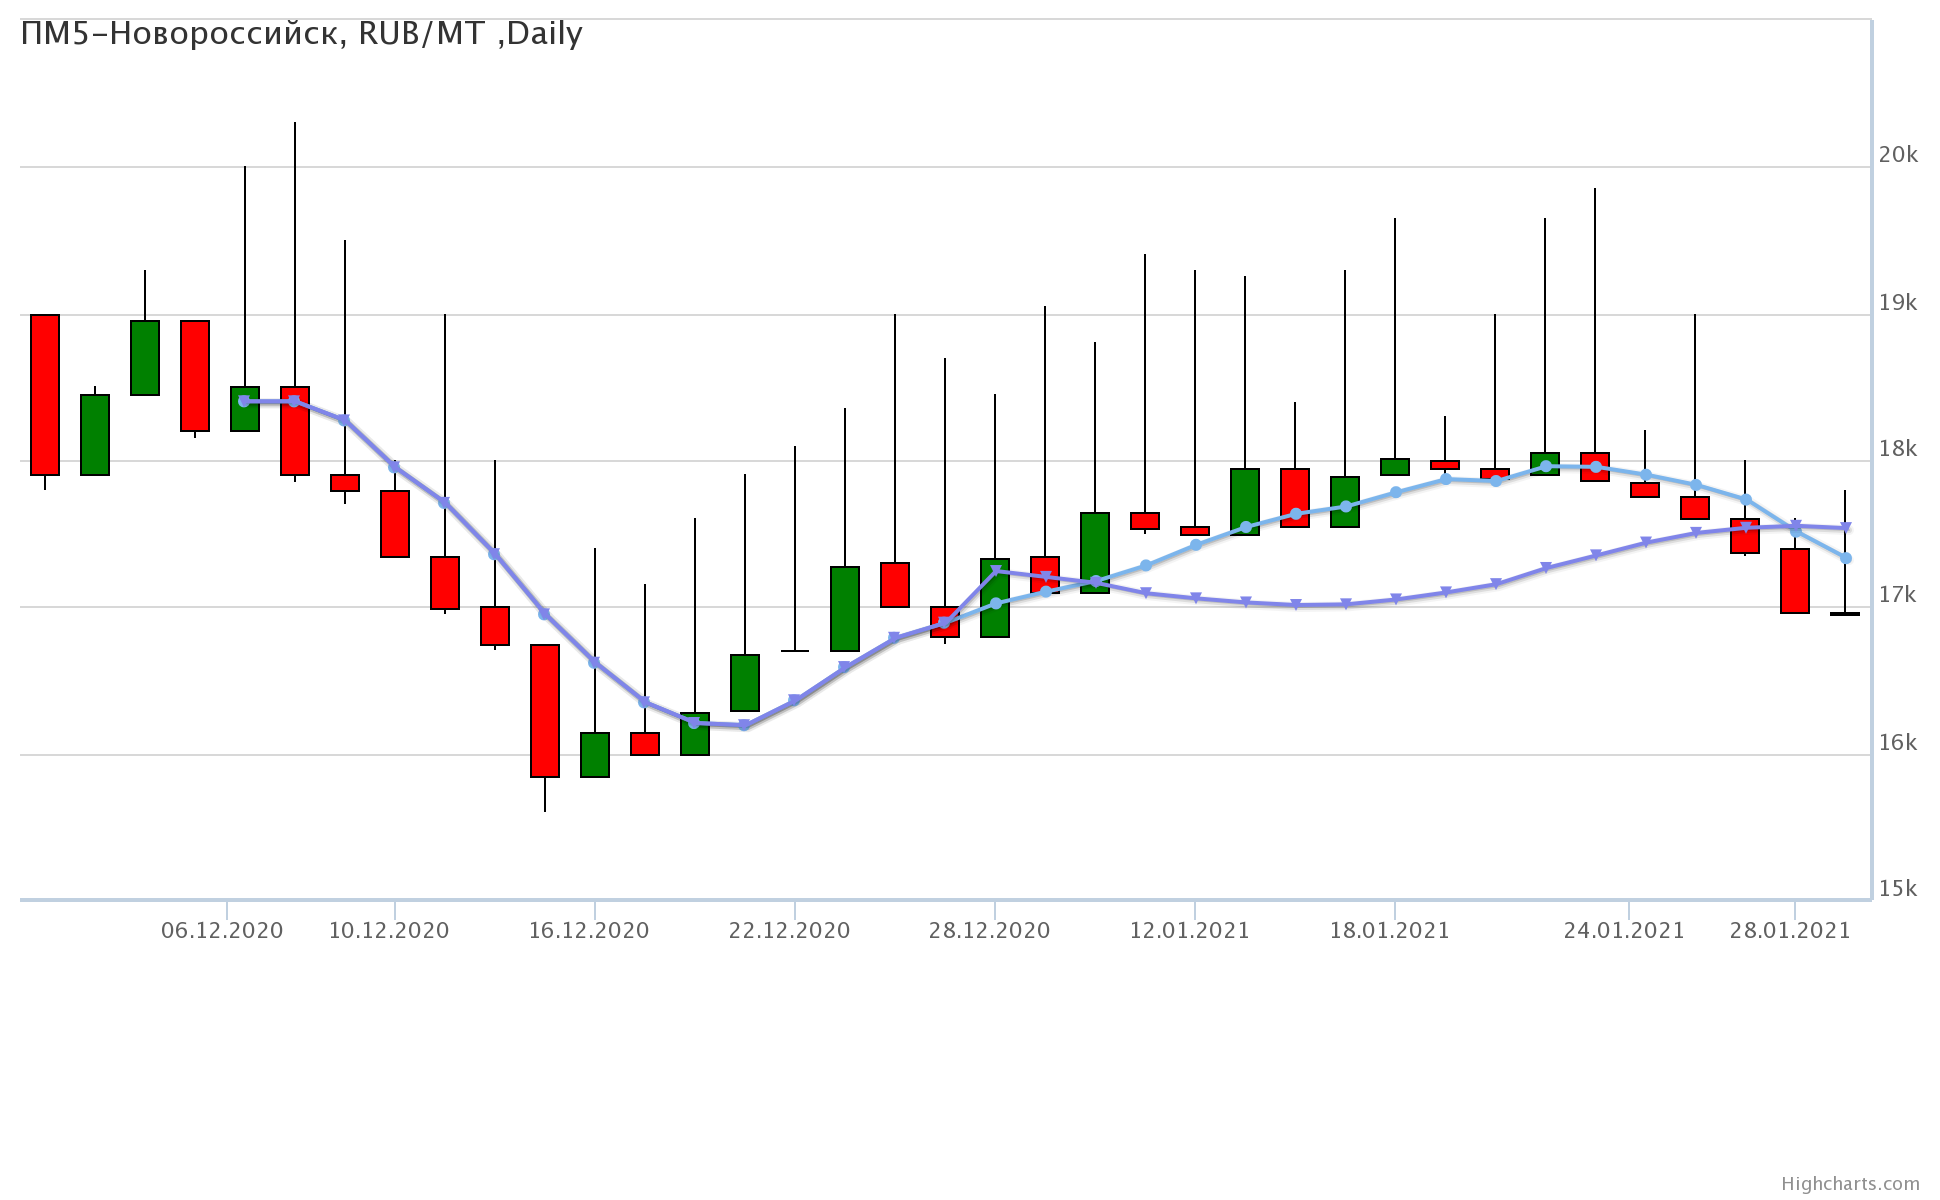Select the 28.01.2021 date label
This screenshot has width=1940, height=1200.
point(1790,931)
